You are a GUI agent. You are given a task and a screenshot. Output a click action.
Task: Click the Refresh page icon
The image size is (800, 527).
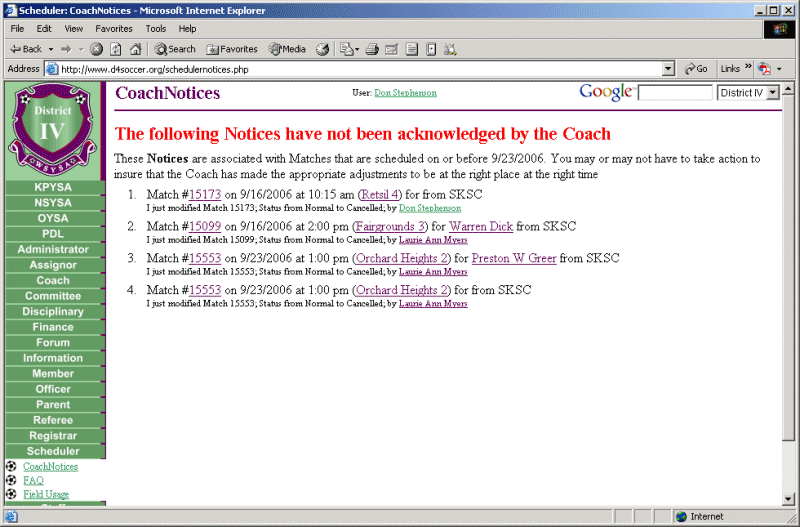pos(116,49)
